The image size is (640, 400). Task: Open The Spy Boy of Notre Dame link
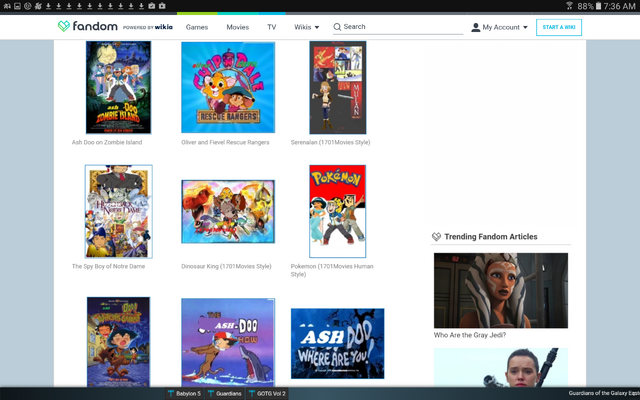point(109,267)
